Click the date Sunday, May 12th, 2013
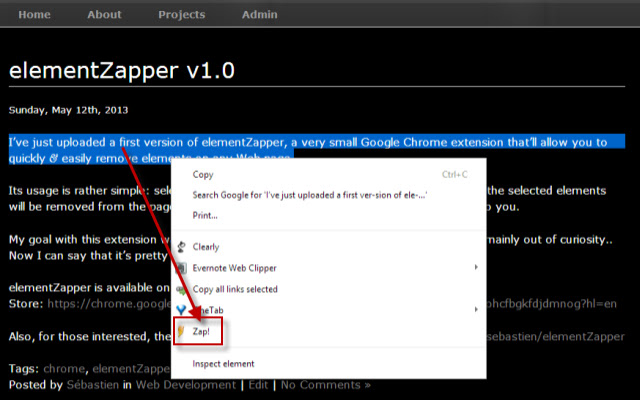This screenshot has height=400, width=640. coord(69,110)
